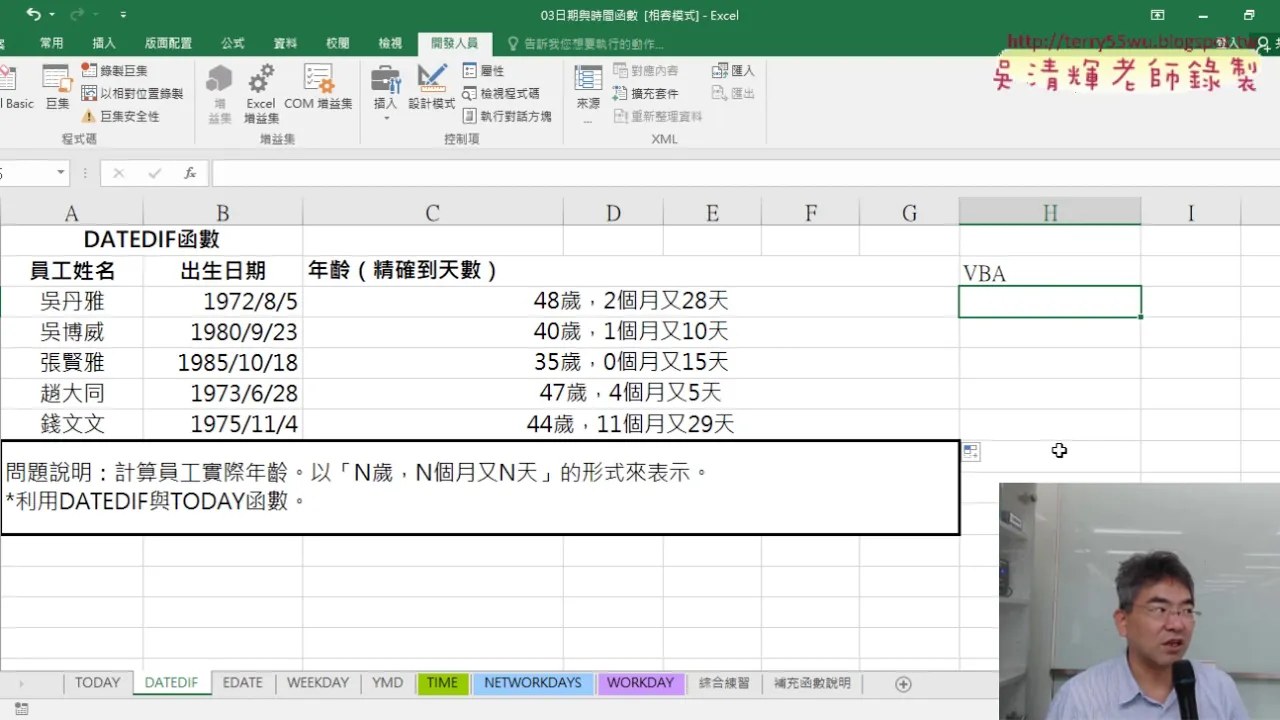This screenshot has height=720, width=1280.
Task: Switch to the green TIME sheet tab
Action: click(442, 683)
